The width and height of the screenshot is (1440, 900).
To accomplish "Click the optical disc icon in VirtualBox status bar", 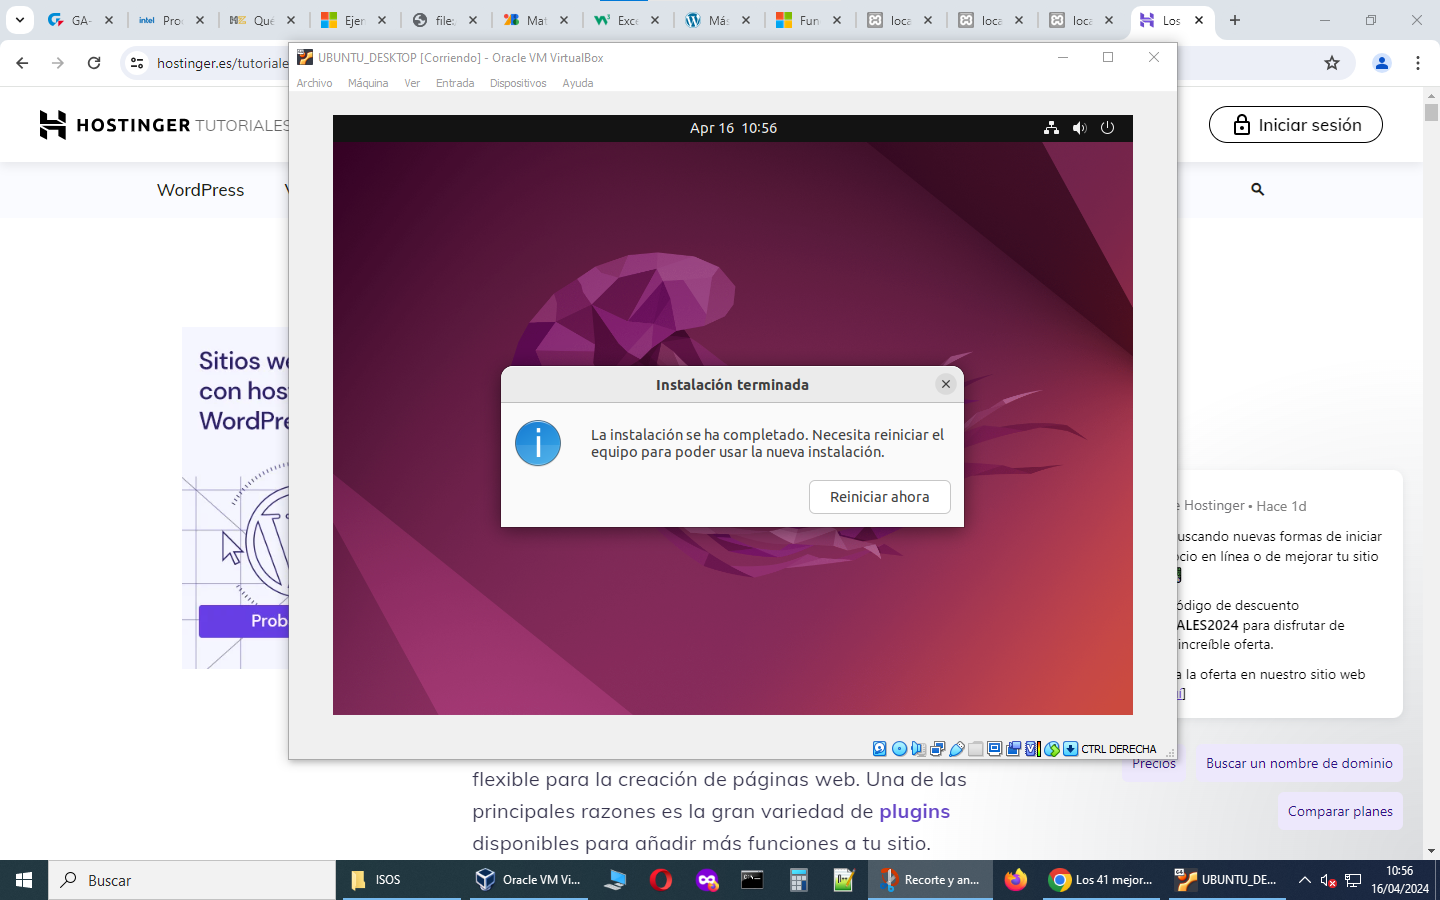I will [899, 749].
